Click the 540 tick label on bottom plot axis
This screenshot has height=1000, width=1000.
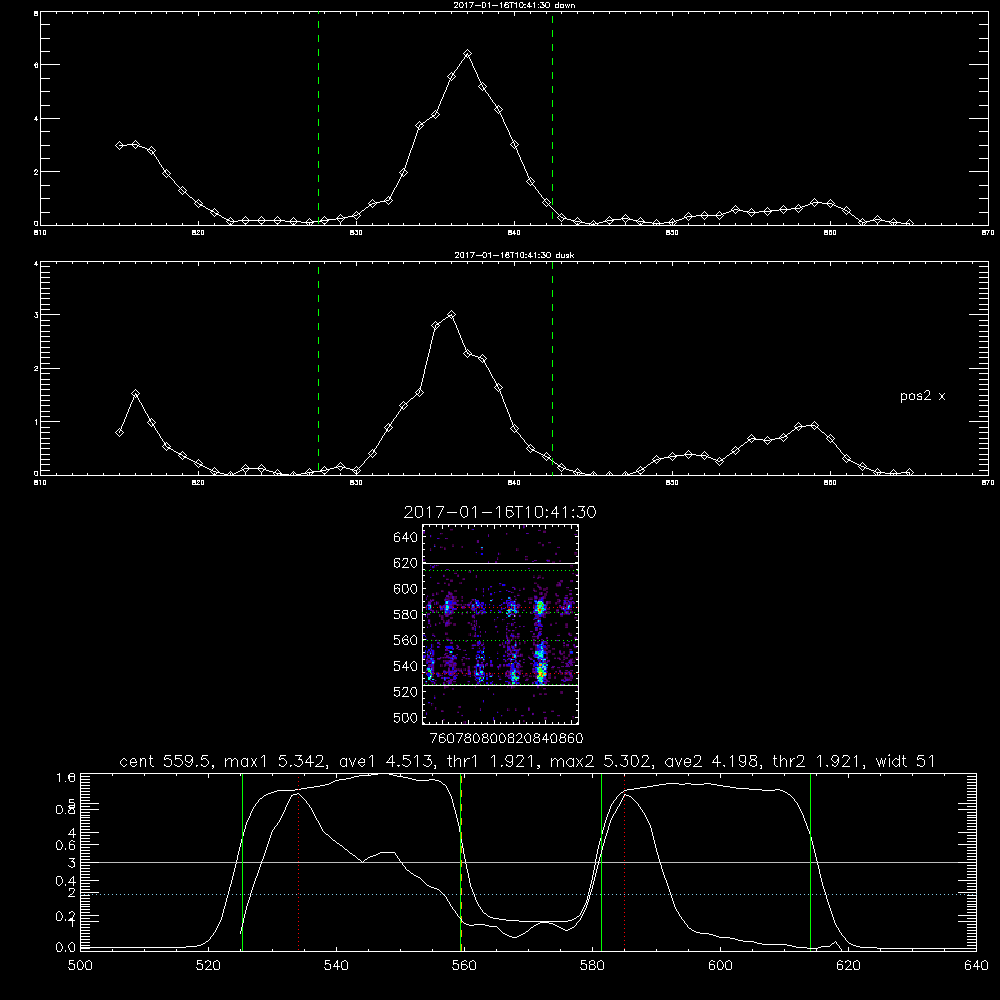[335, 966]
